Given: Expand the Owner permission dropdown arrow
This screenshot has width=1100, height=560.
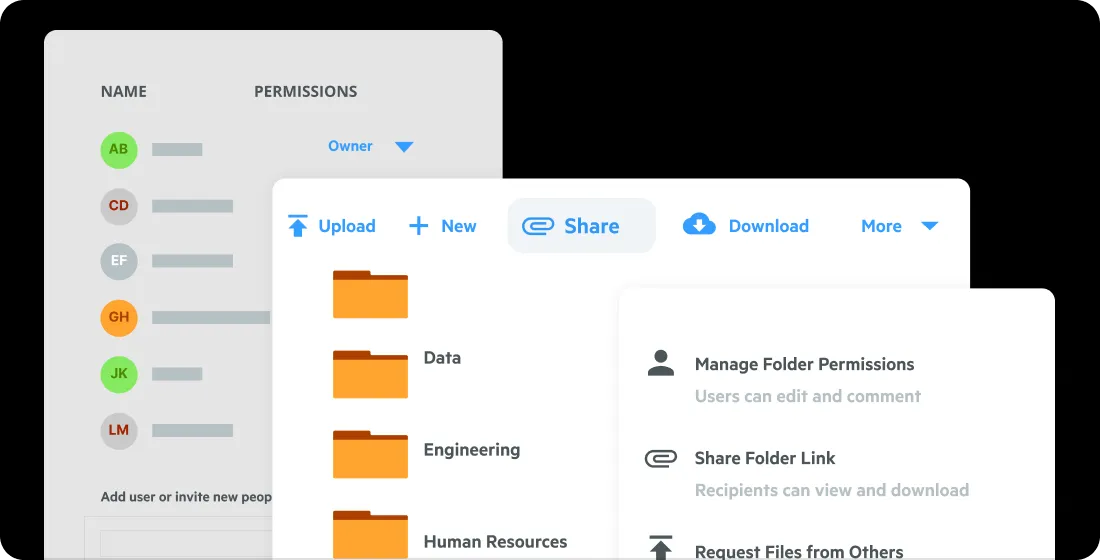Looking at the screenshot, I should click(x=404, y=147).
